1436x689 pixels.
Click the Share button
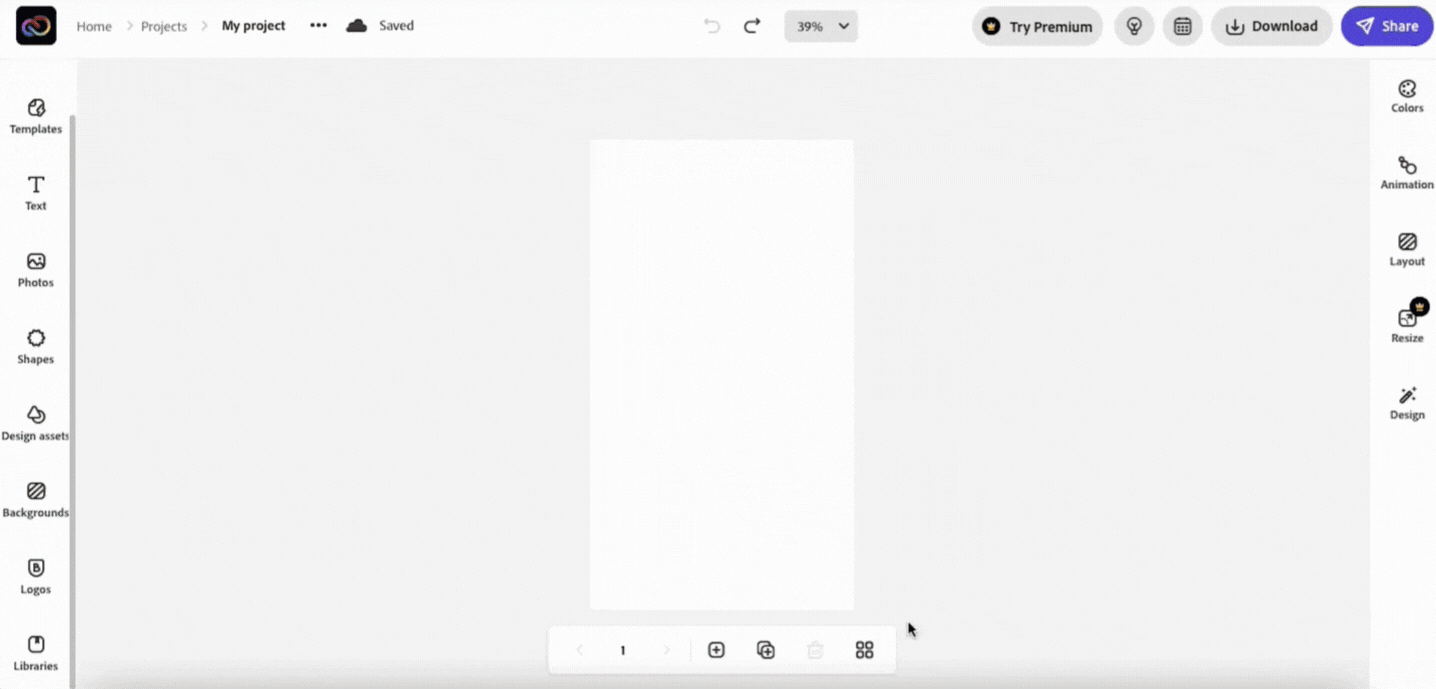1387,27
